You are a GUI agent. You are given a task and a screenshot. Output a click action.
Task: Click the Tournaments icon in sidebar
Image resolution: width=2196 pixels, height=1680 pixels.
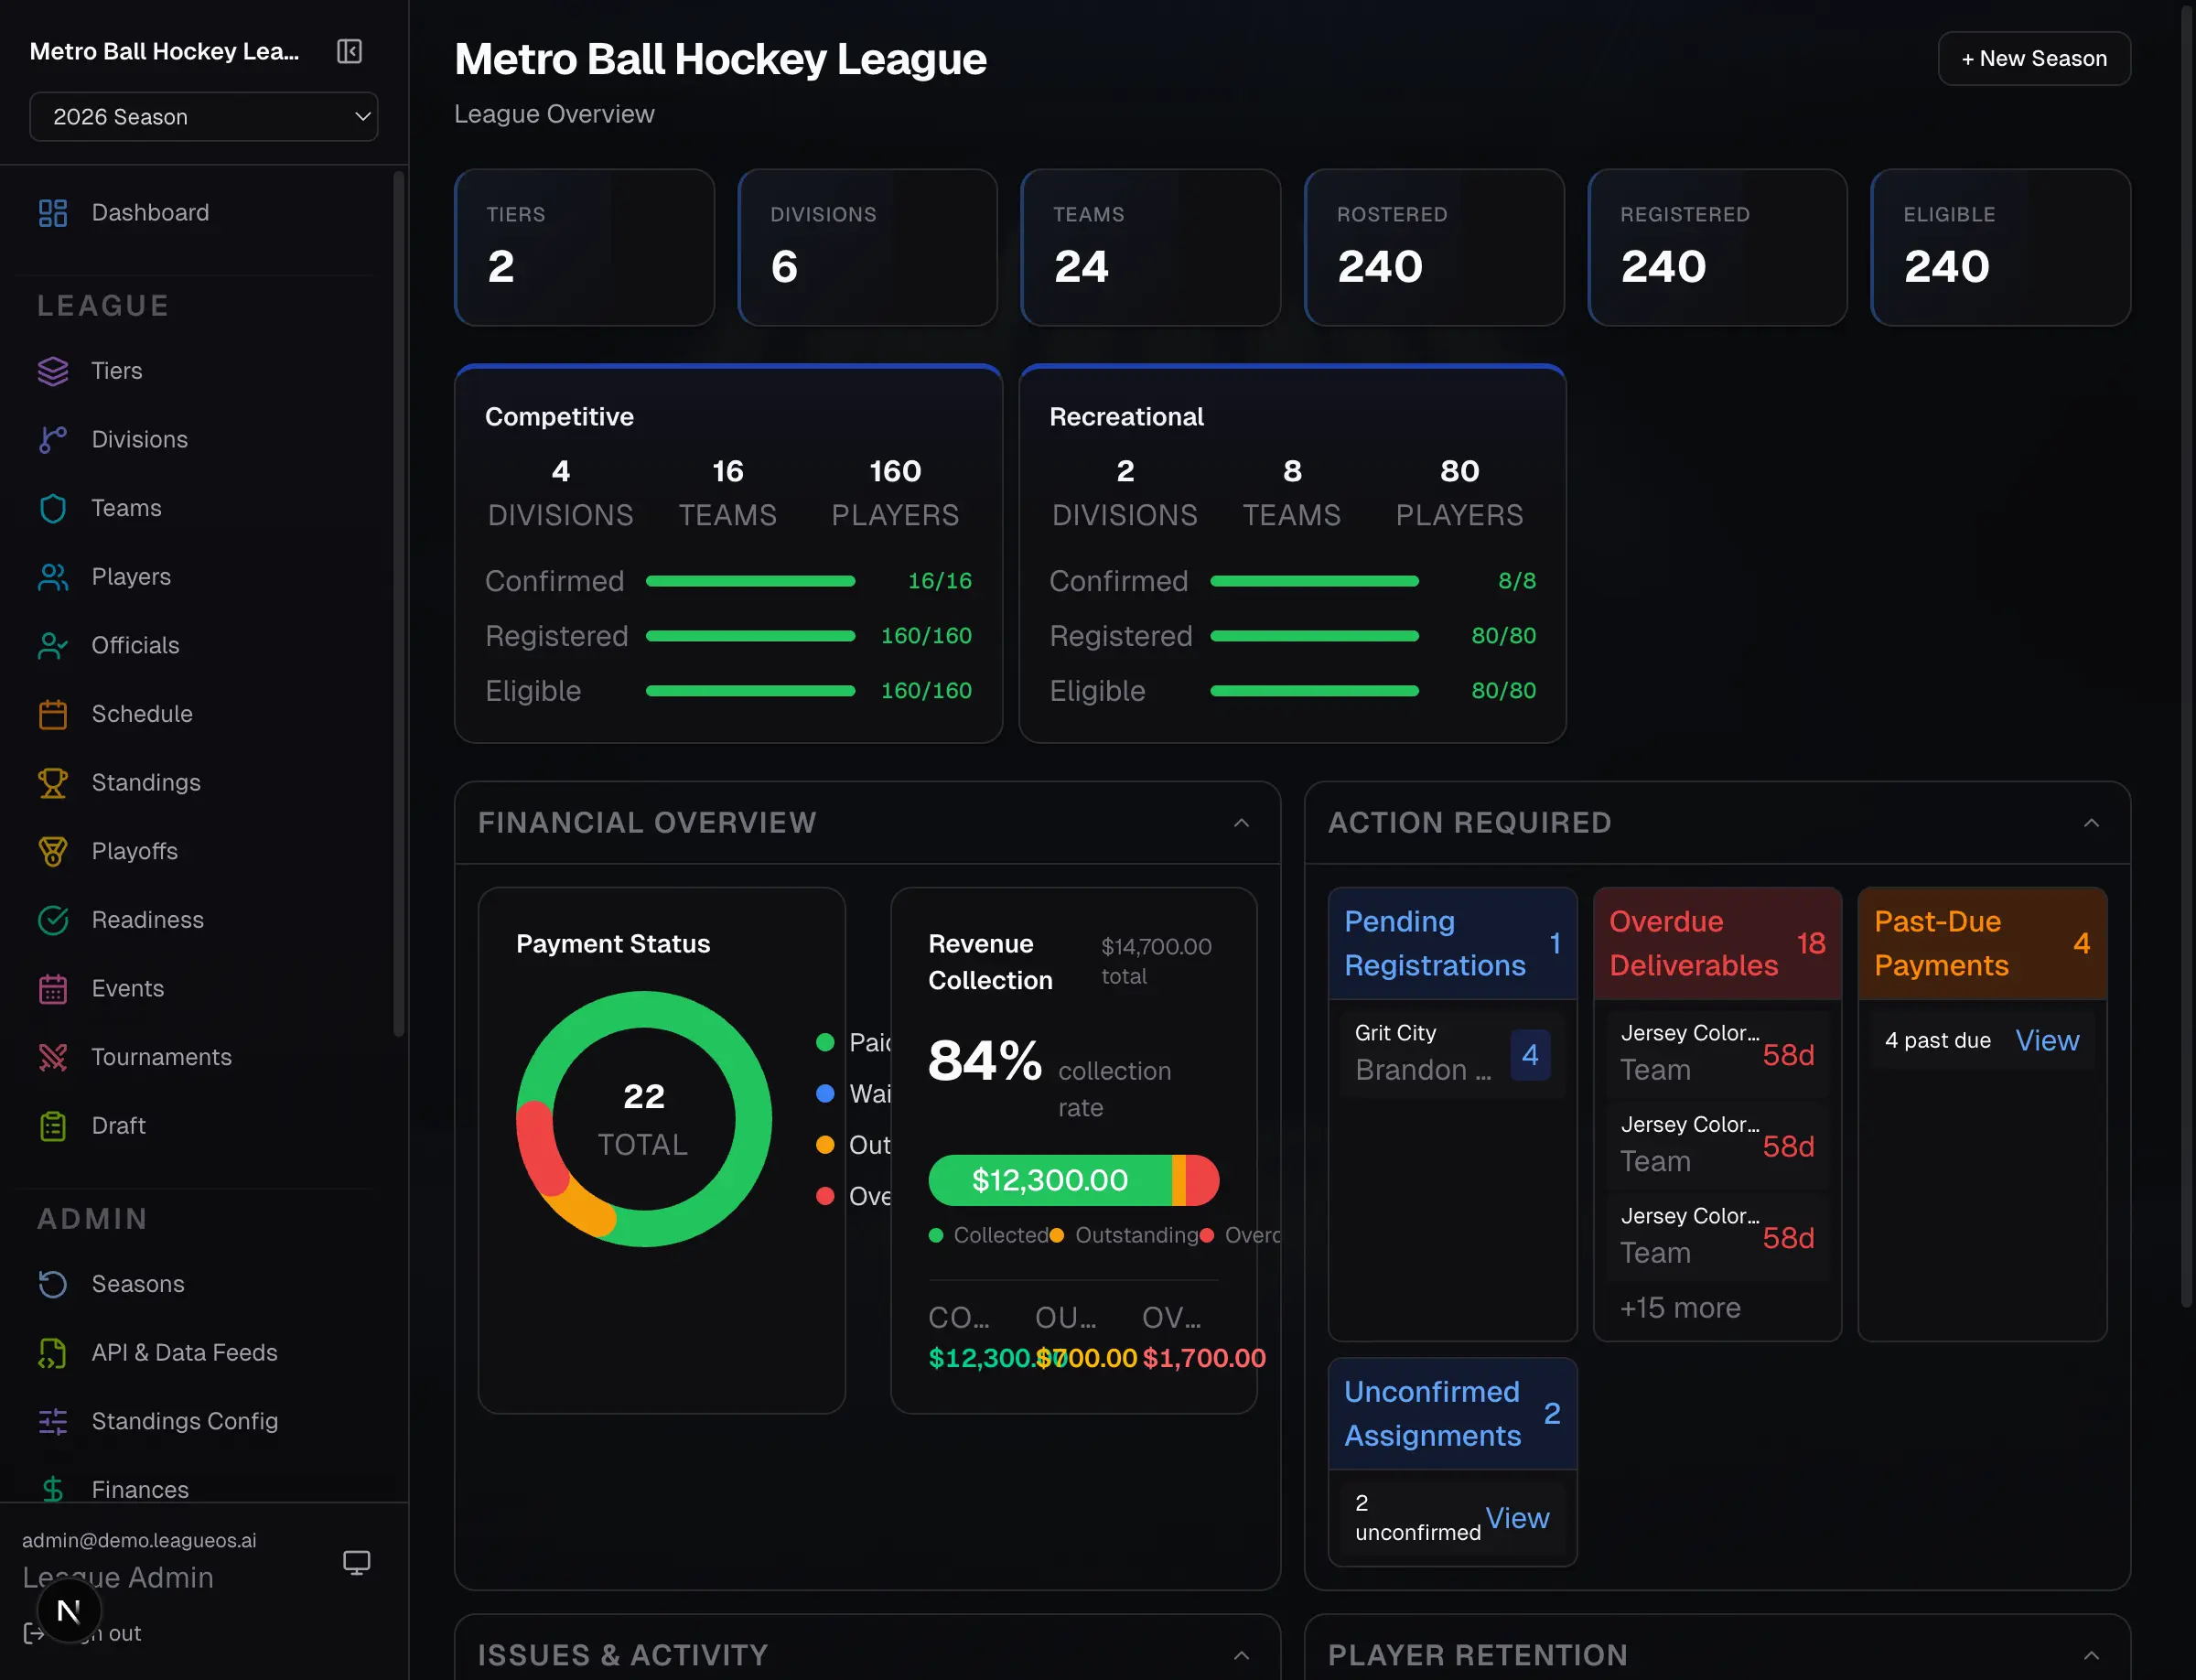pos(52,1057)
